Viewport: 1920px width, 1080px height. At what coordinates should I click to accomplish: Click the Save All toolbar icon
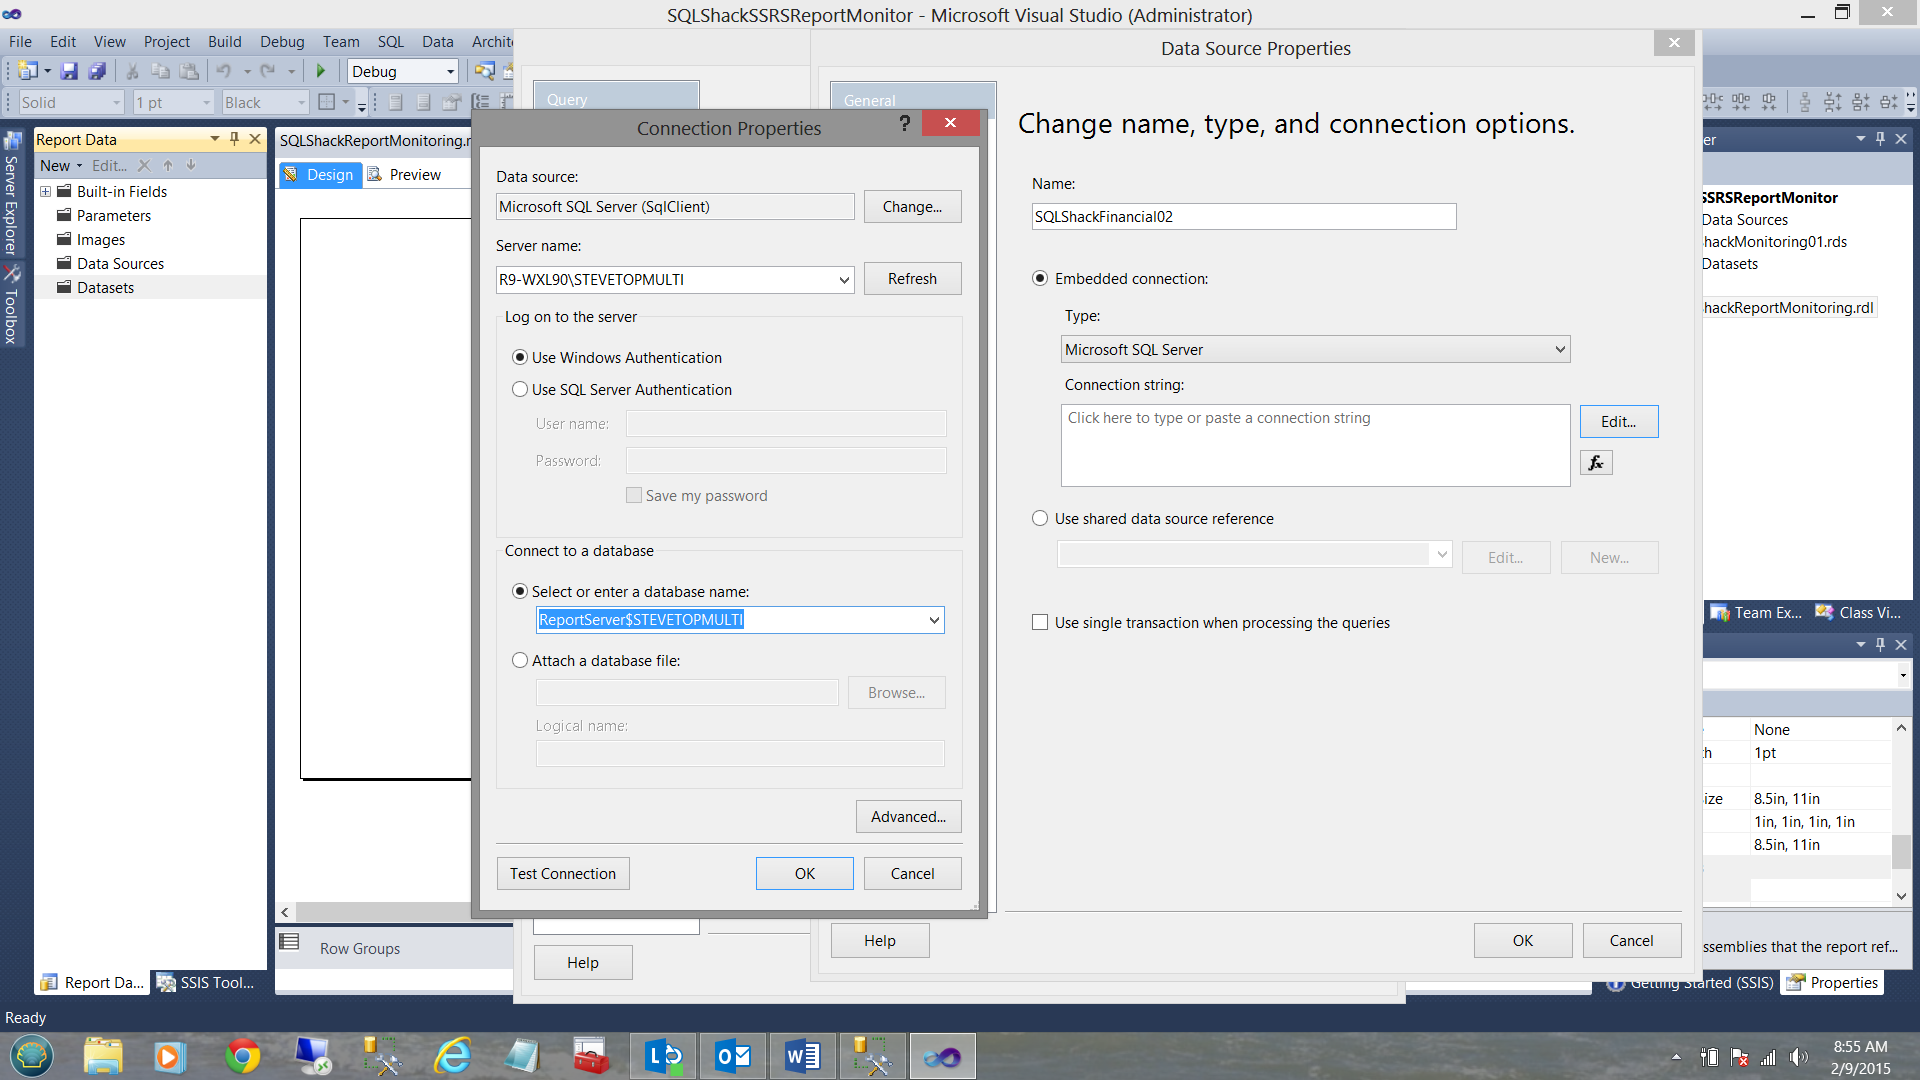pyautogui.click(x=97, y=71)
